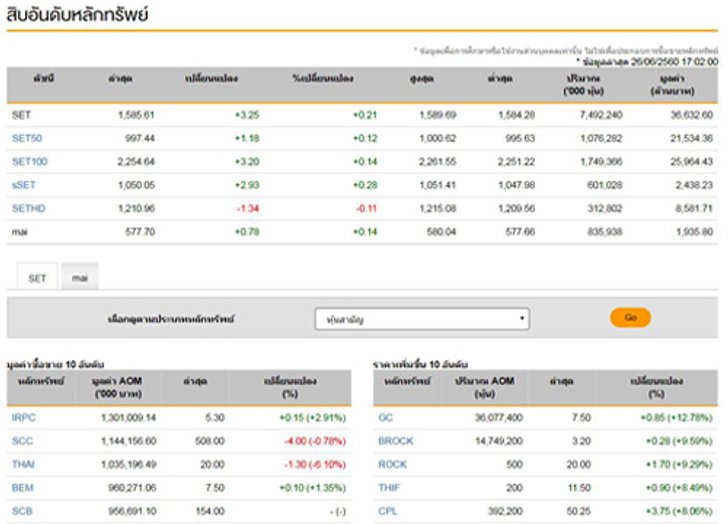Viewport: 728px width, 524px height.
Task: Select BEM change +0.10 (+1.35%)
Action: coord(312,487)
